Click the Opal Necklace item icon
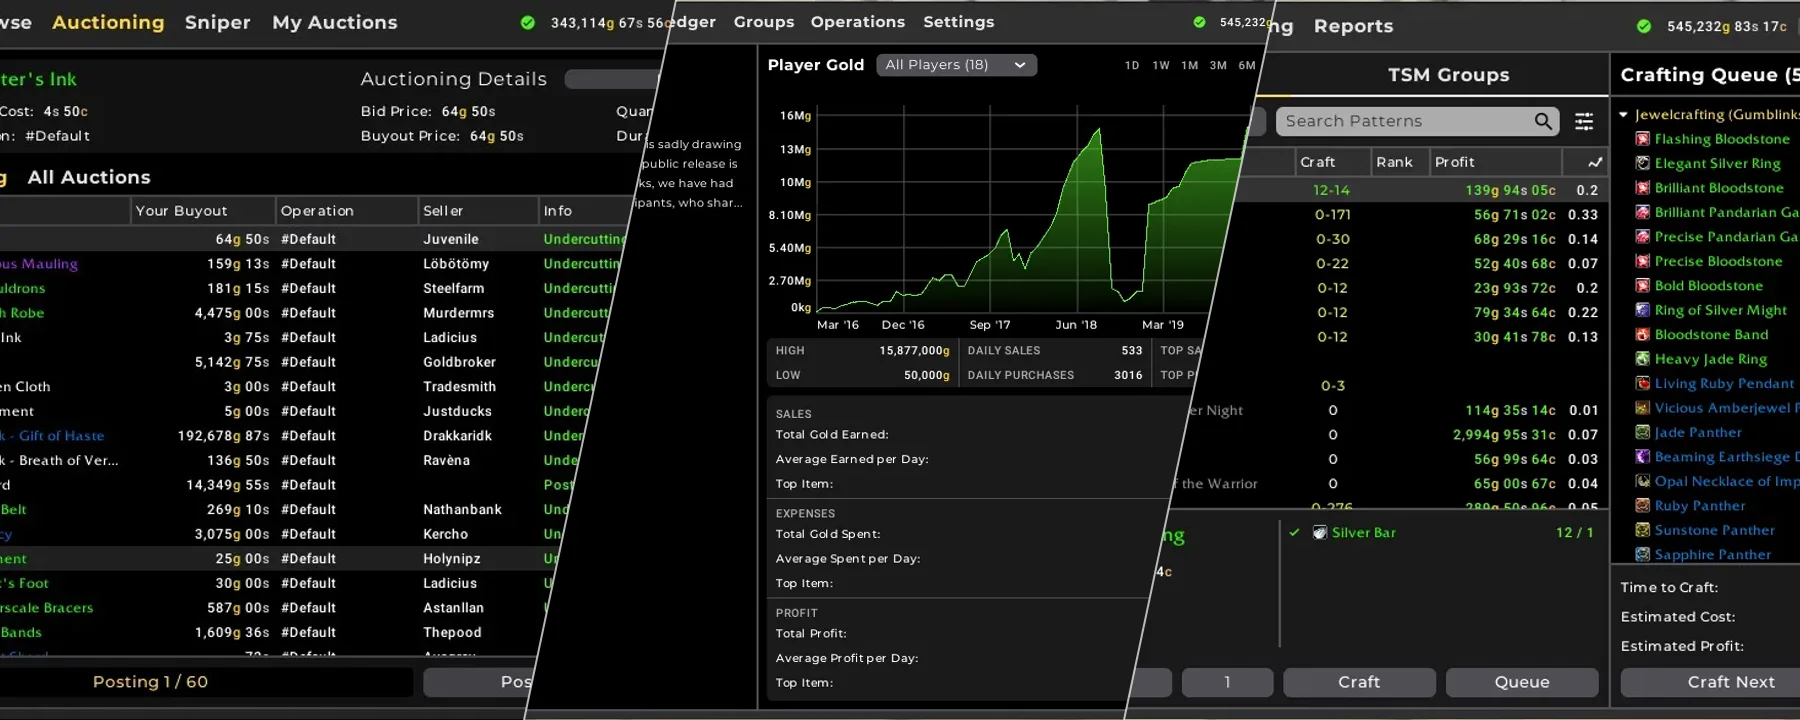 [1642, 481]
